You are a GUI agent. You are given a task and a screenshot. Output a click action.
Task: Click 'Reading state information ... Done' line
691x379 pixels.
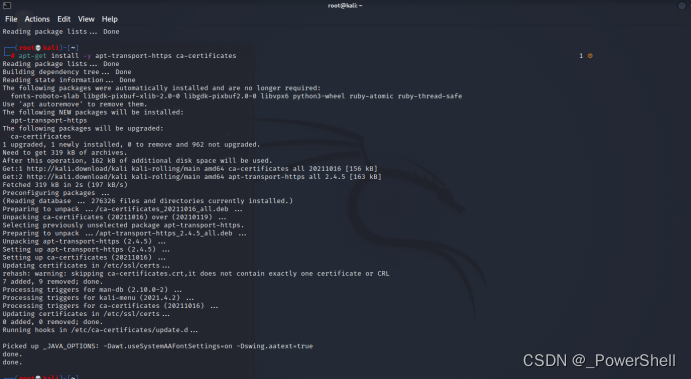[69, 80]
